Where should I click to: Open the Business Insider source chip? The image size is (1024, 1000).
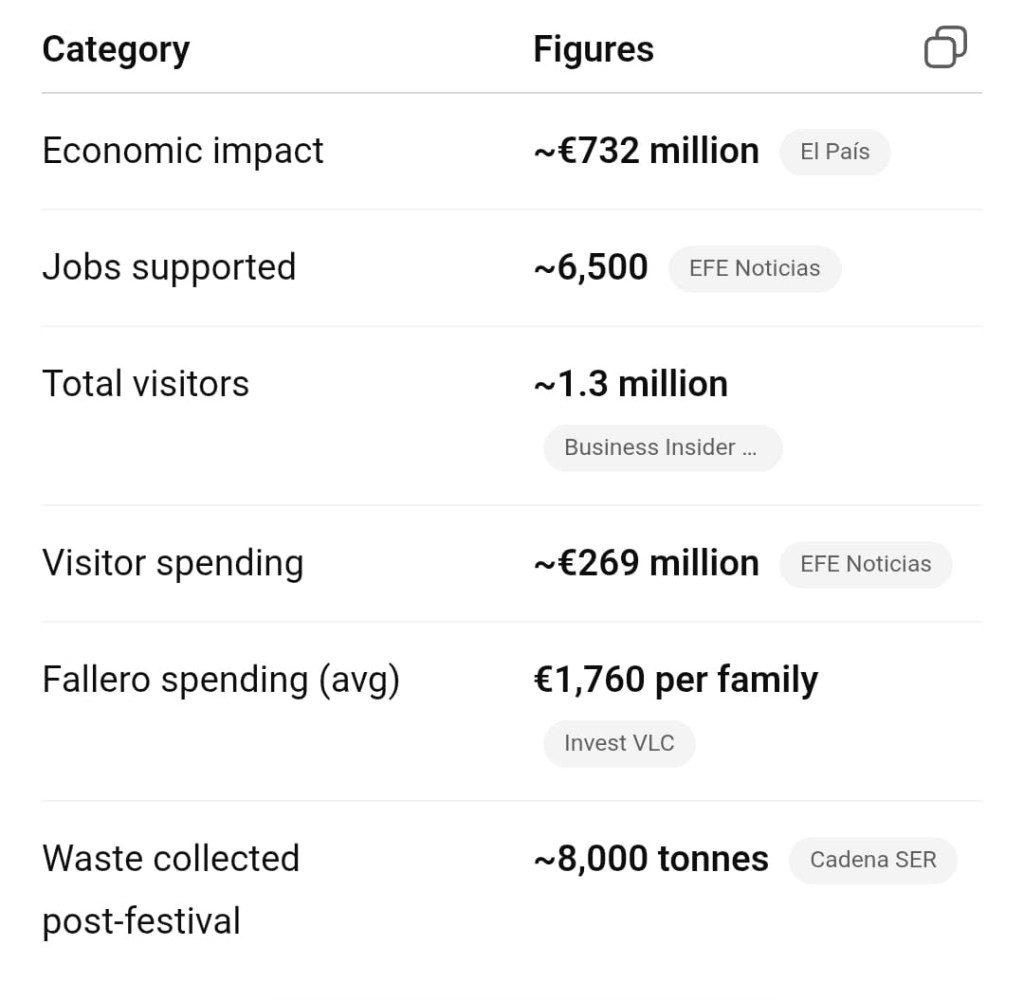tap(661, 447)
